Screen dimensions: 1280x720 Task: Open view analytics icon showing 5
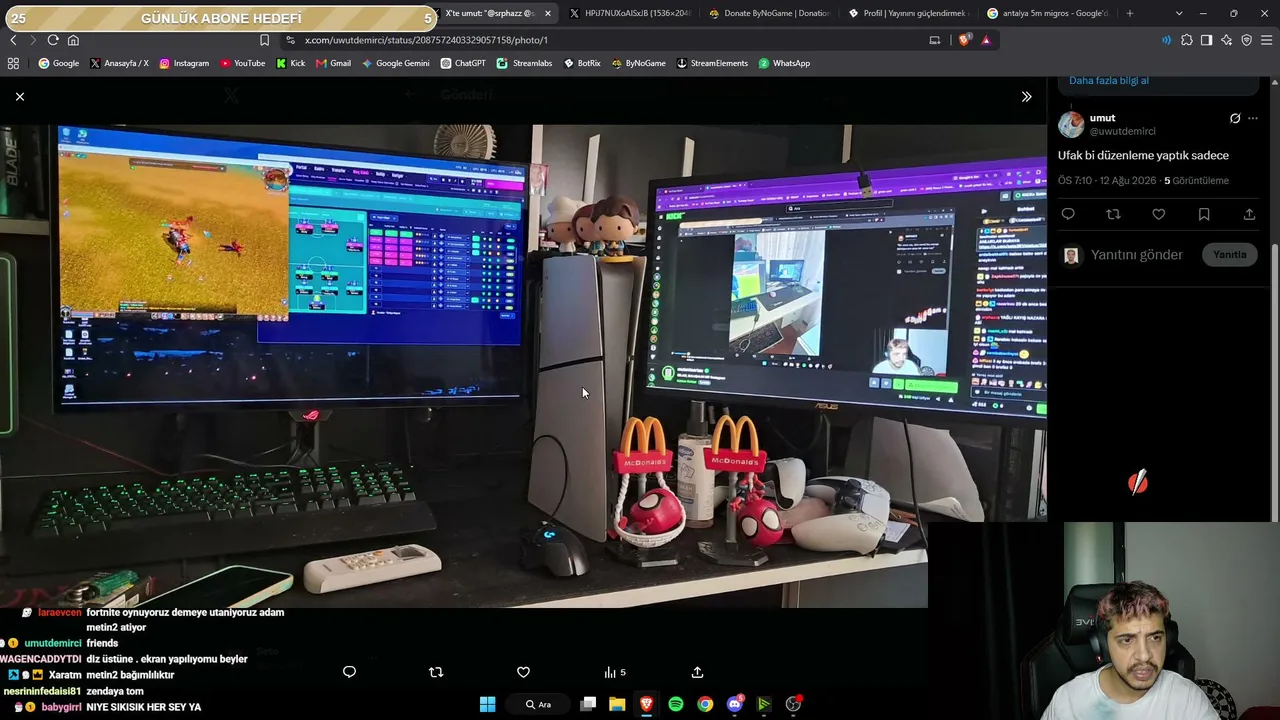[614, 672]
